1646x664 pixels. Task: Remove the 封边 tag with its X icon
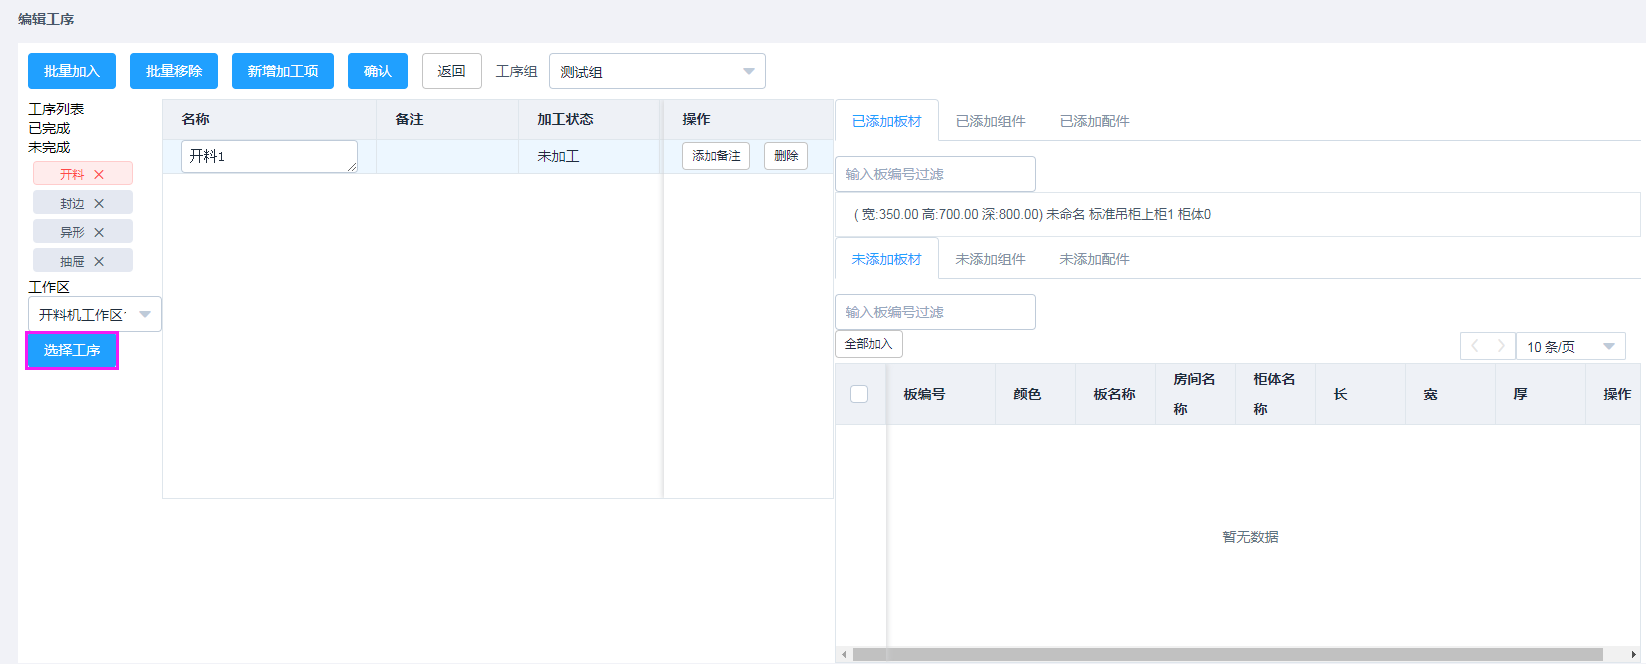(x=99, y=203)
